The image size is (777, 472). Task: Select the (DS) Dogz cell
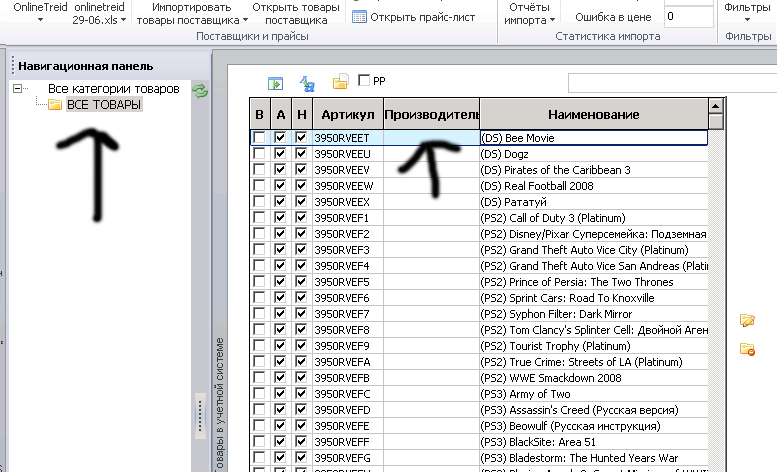click(594, 154)
